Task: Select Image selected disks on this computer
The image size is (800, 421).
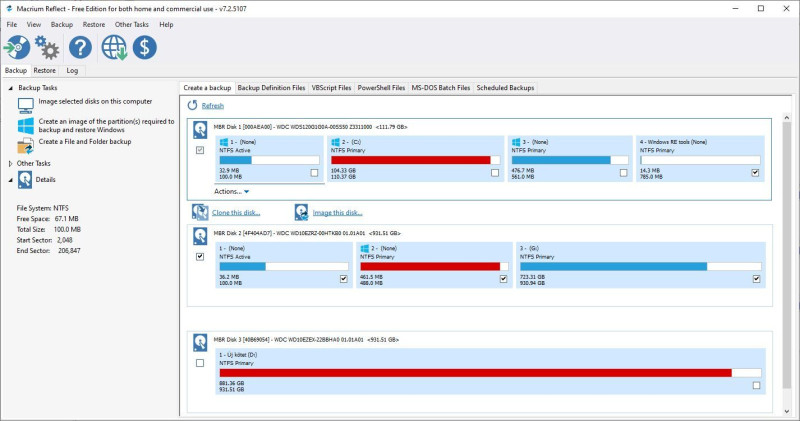Action: pyautogui.click(x=95, y=102)
